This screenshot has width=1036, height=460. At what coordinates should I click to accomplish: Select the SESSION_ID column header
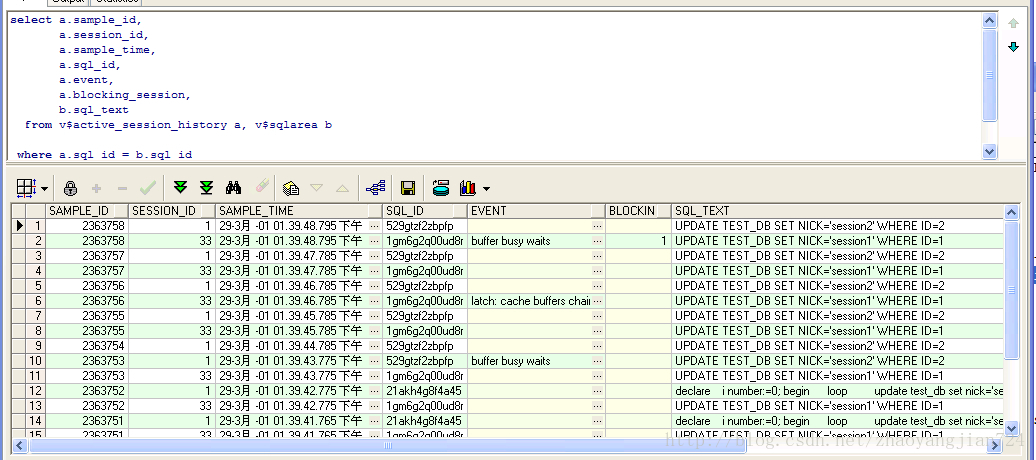172,211
